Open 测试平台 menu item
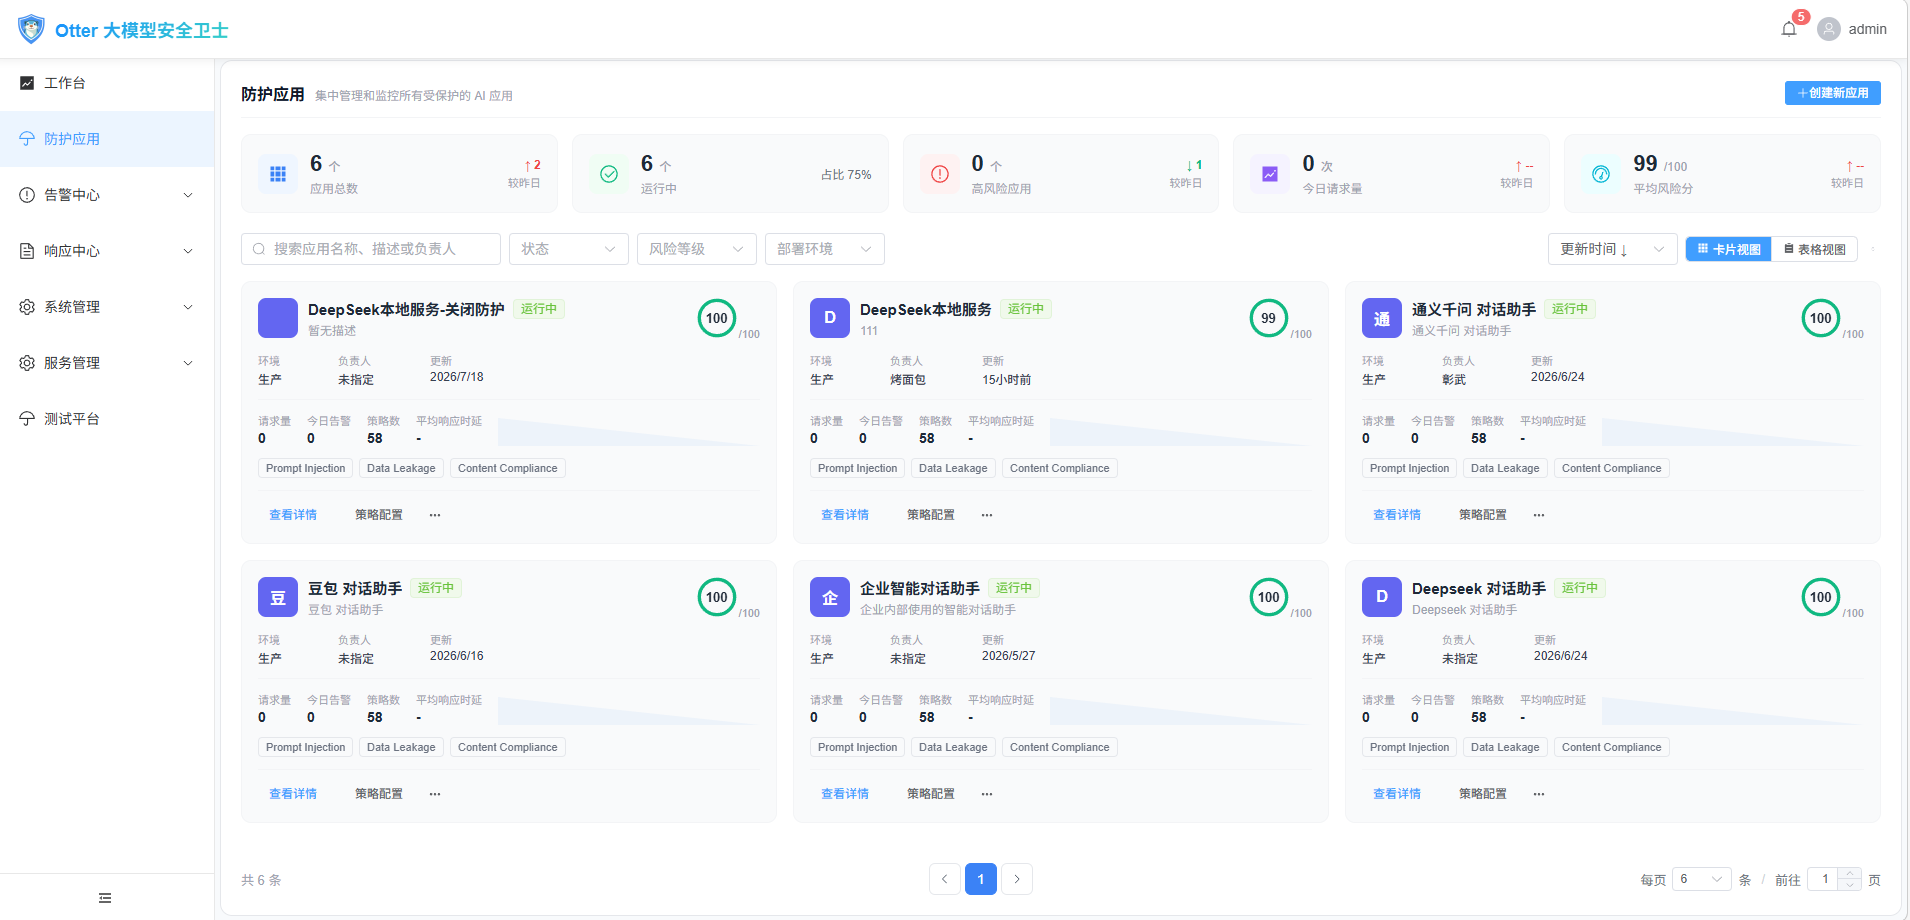 click(107, 419)
